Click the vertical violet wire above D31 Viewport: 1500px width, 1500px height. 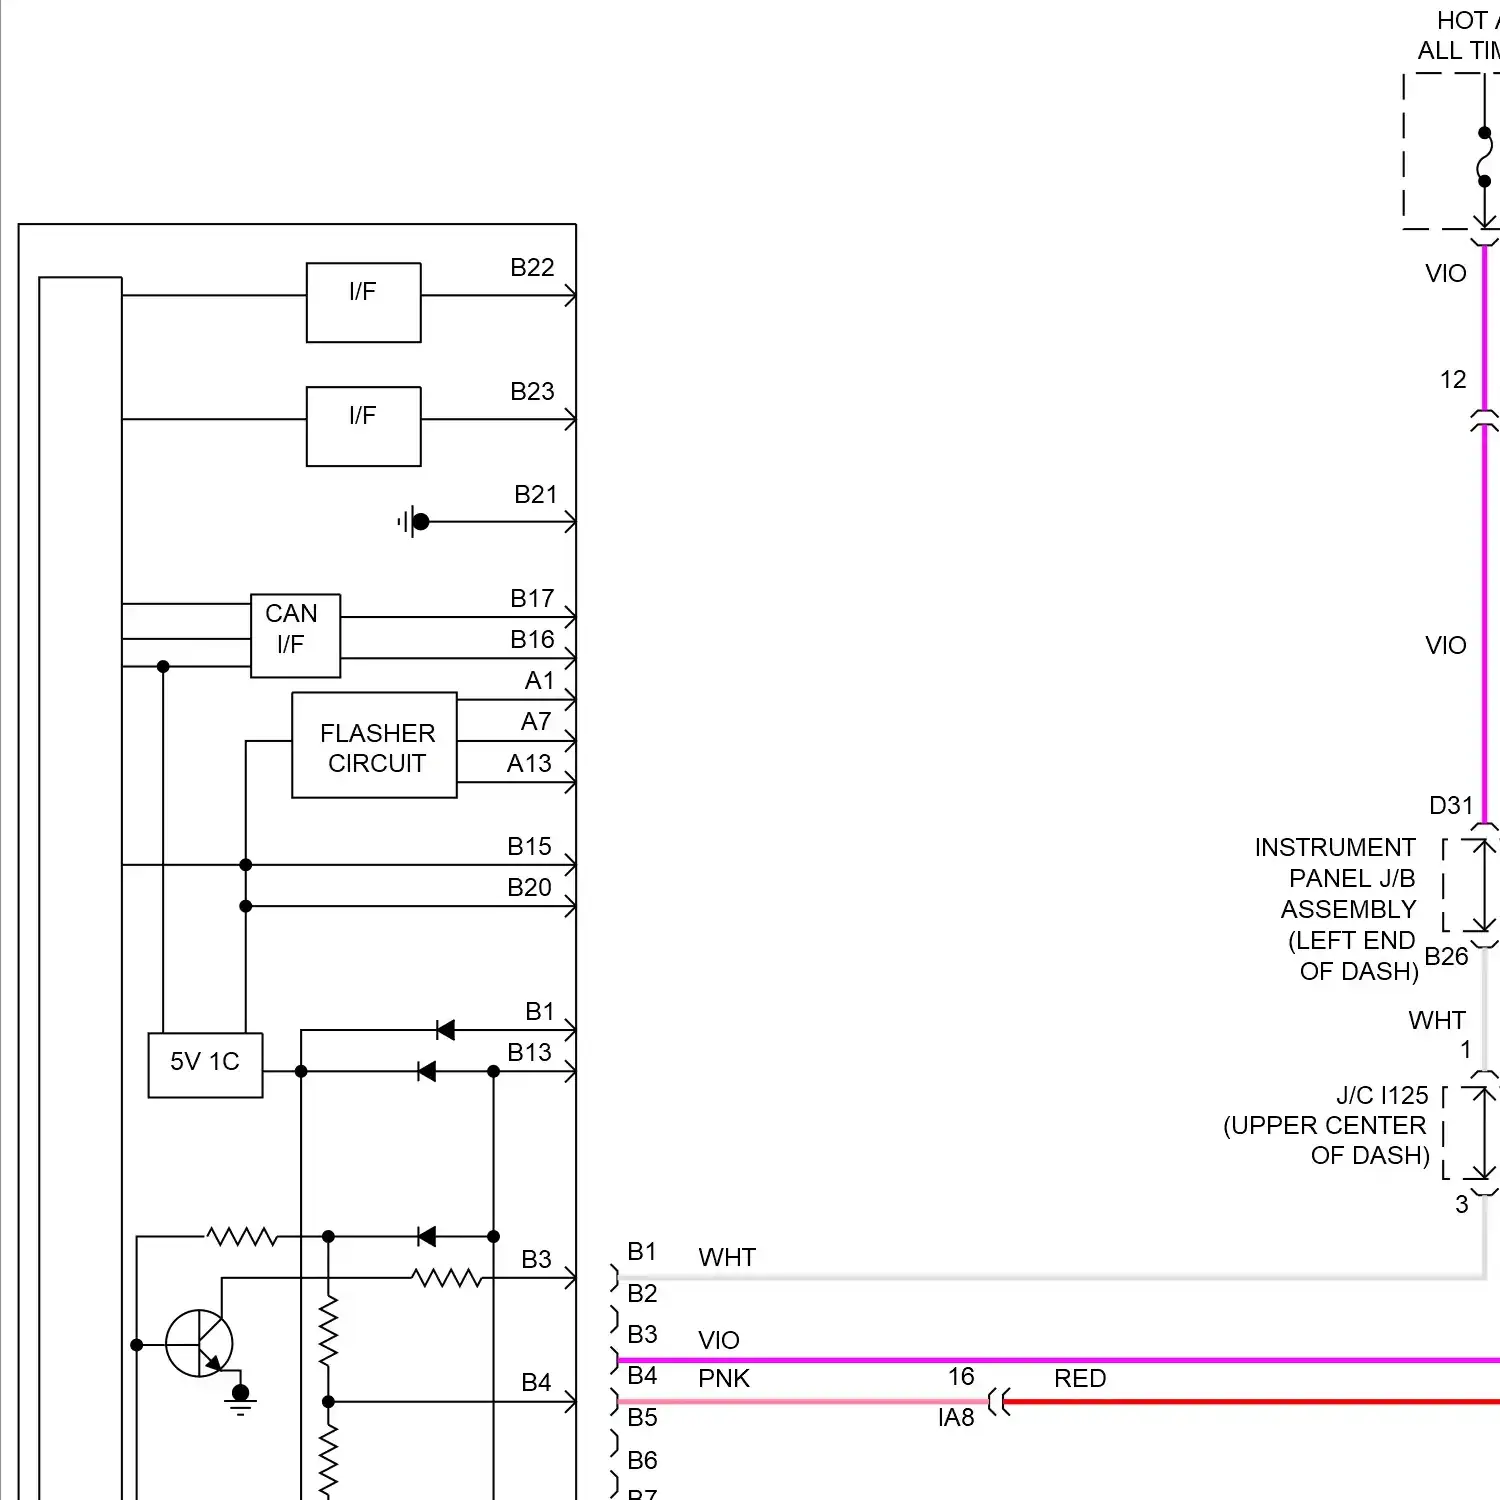click(x=1485, y=625)
